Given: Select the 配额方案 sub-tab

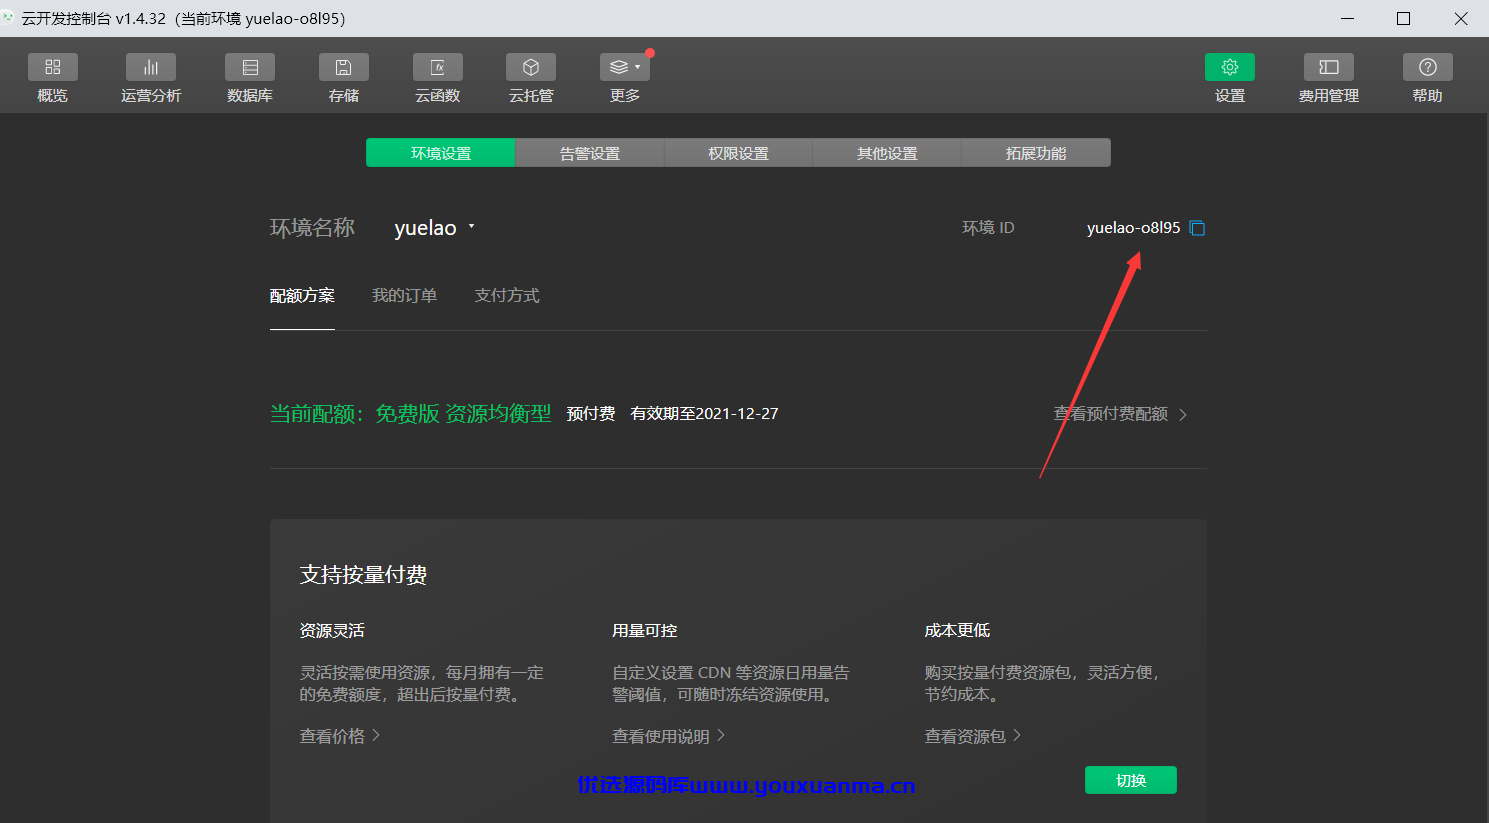Looking at the screenshot, I should [x=302, y=296].
